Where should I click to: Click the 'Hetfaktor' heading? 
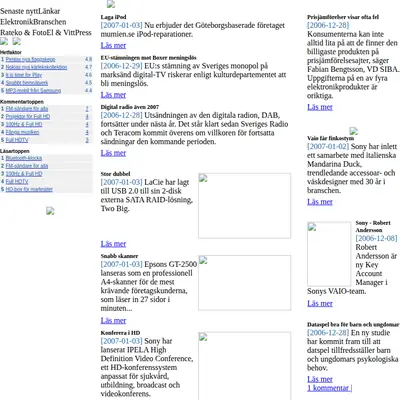point(11,52)
